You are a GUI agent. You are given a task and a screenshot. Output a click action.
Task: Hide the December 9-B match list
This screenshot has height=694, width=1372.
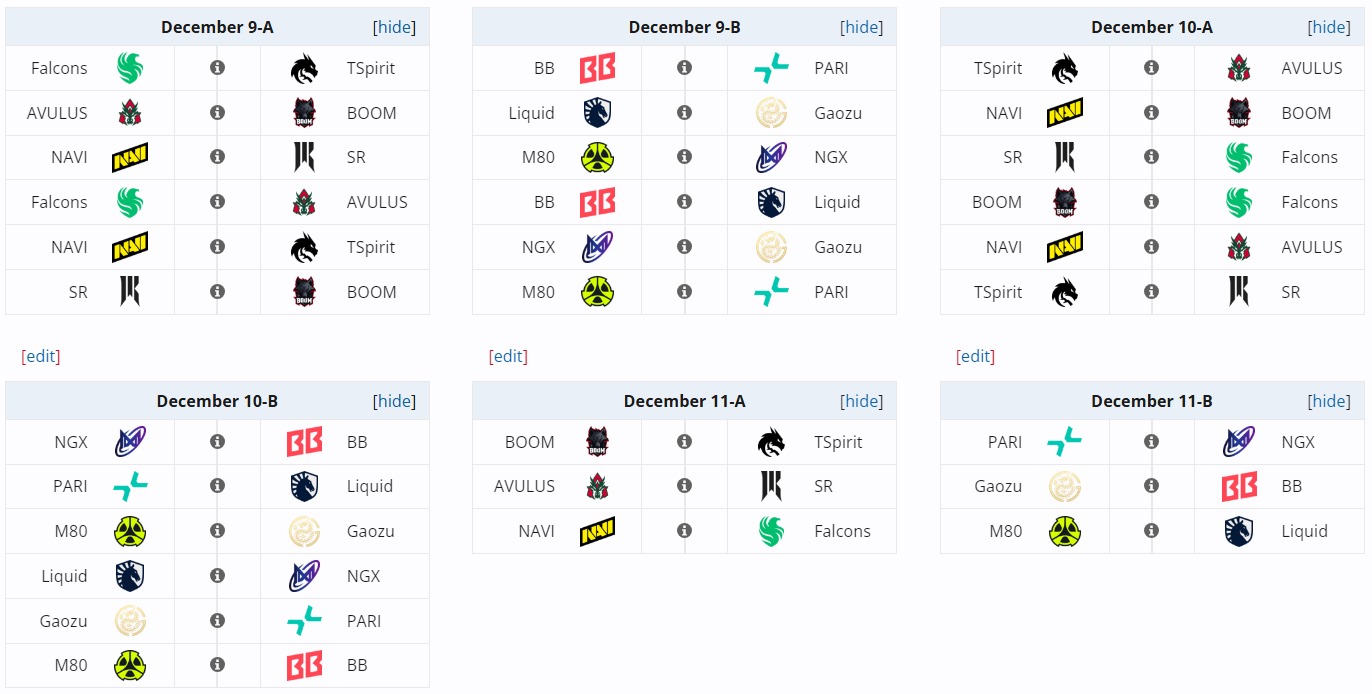pos(861,27)
